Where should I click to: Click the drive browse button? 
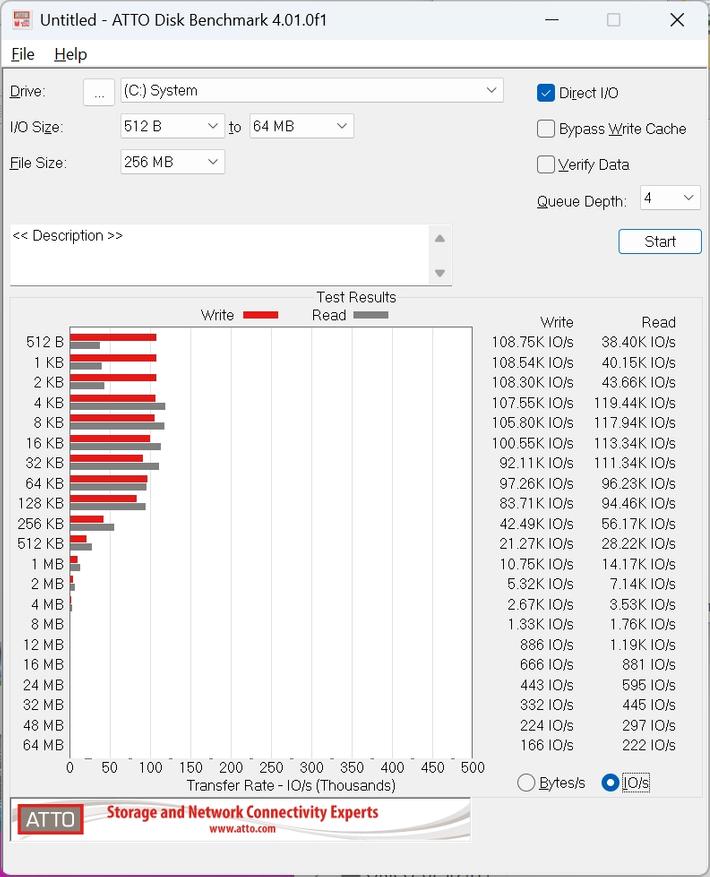(x=99, y=92)
